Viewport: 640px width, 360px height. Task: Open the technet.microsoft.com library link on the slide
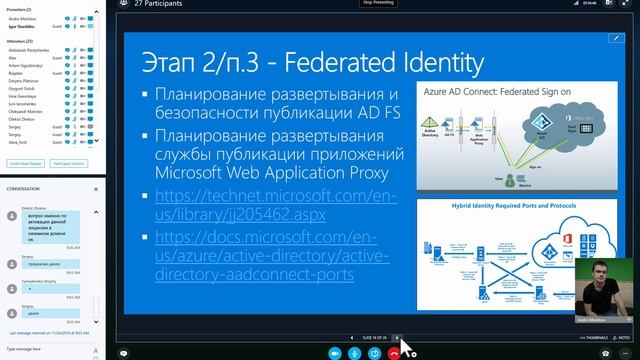tap(276, 205)
